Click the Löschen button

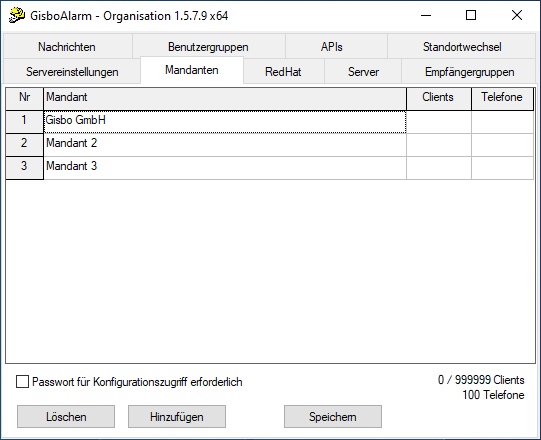coord(66,417)
